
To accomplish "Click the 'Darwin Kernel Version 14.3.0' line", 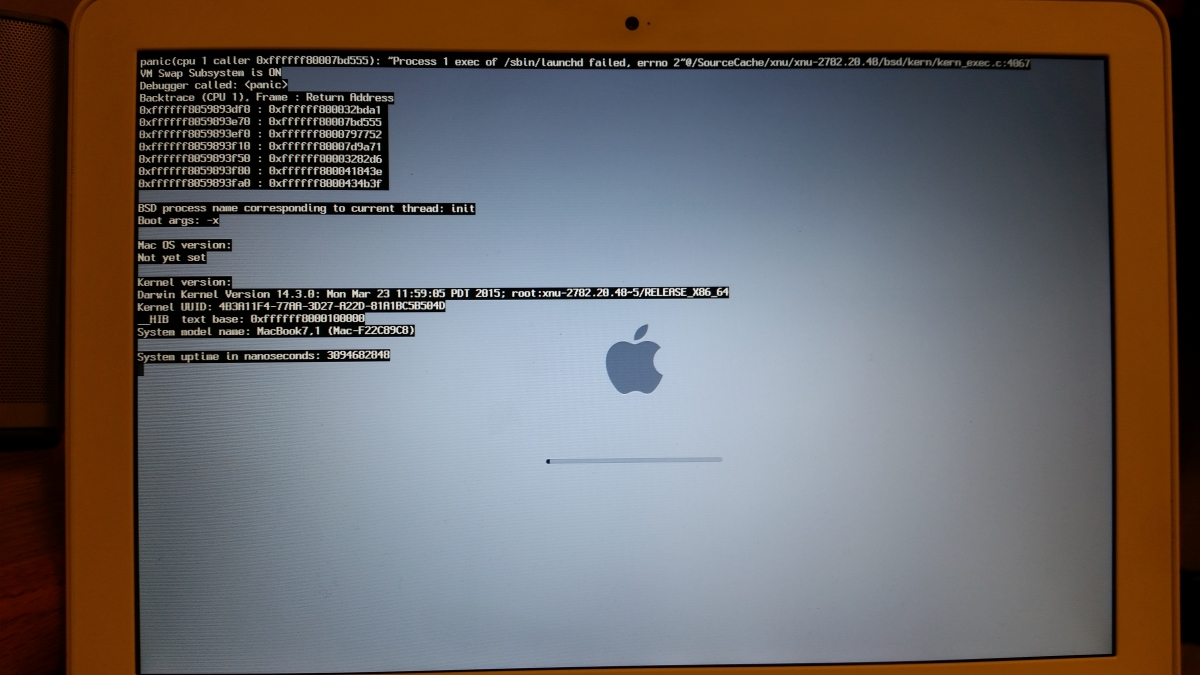I will [433, 294].
